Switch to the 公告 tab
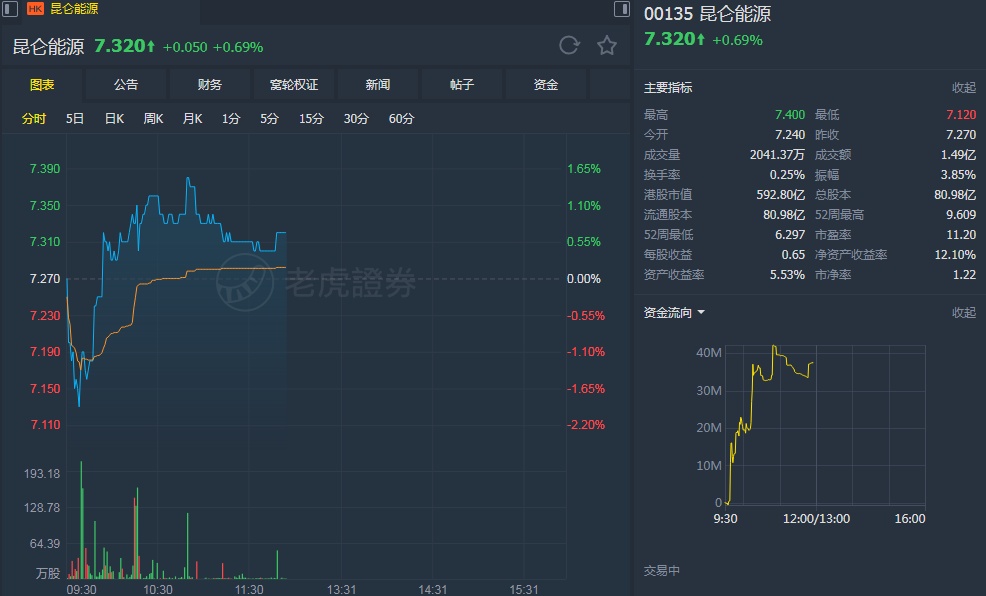This screenshot has width=986, height=596. click(x=126, y=85)
